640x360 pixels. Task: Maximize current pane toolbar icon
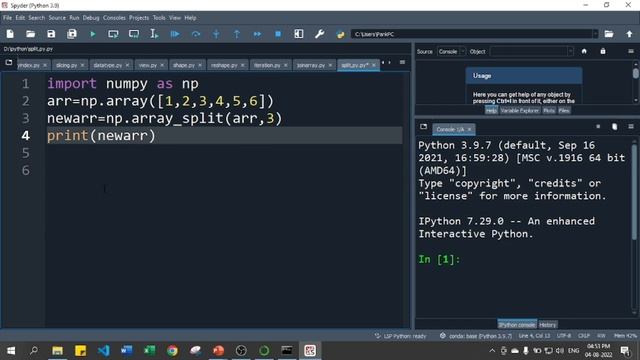(x=299, y=34)
